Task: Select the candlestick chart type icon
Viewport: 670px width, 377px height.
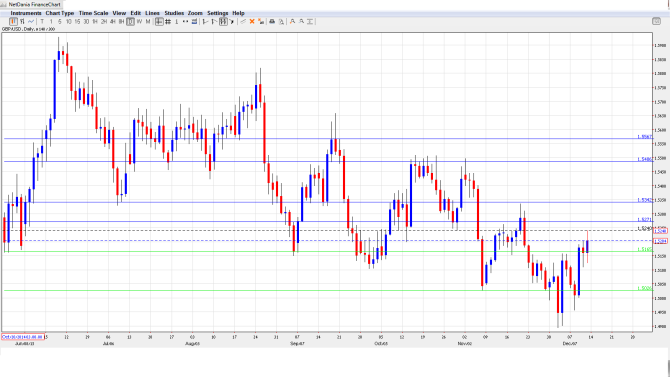Action: pyautogui.click(x=13, y=21)
